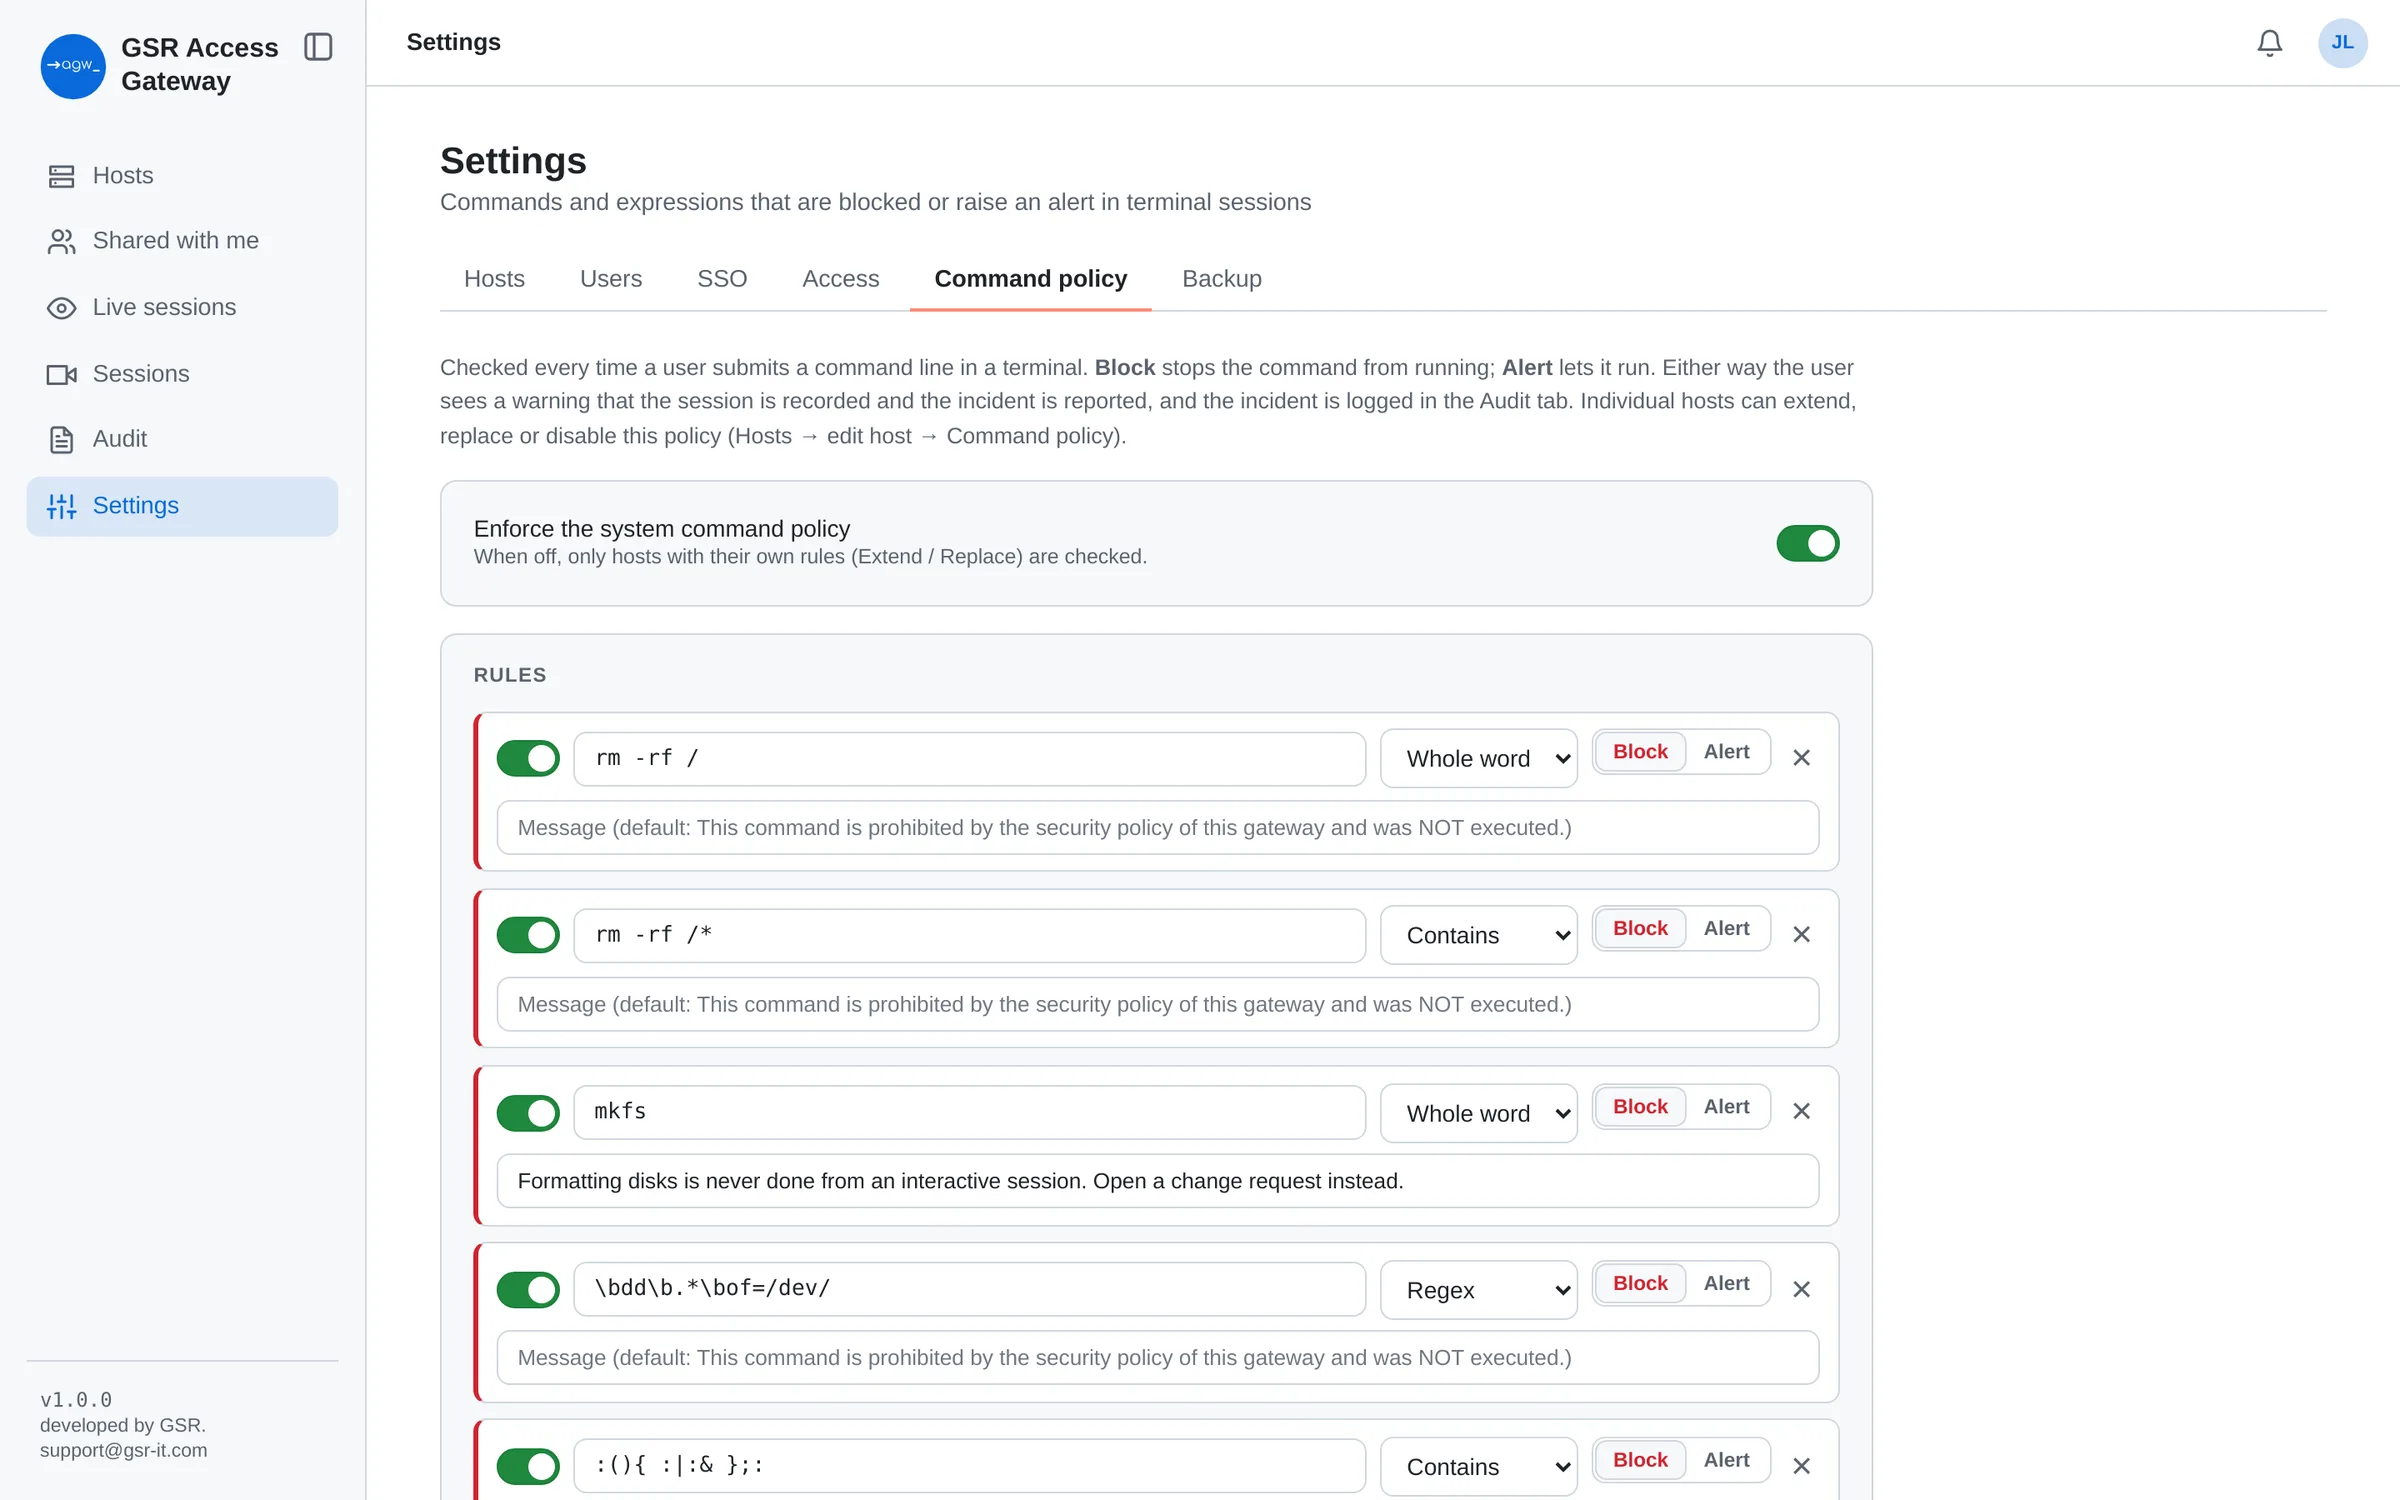Go to Shared with me
2400x1500 pixels.
click(182, 241)
